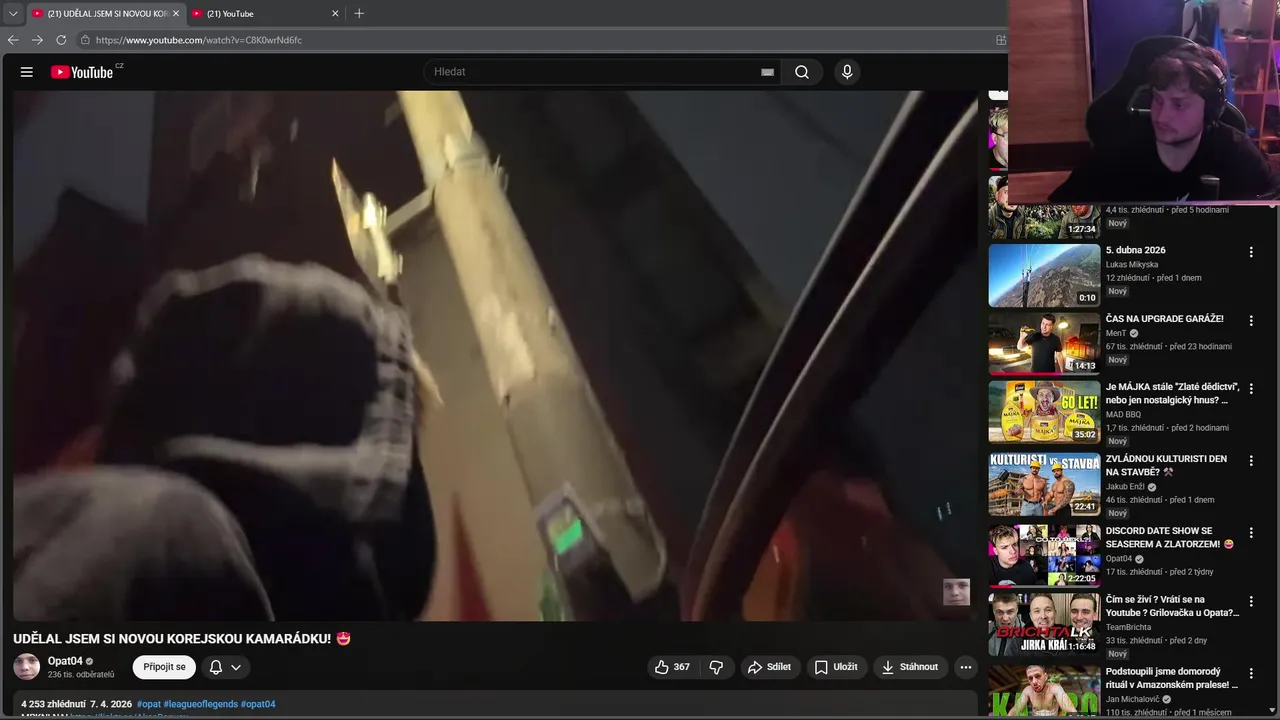This screenshot has height=720, width=1280.
Task: Join the channel with Připojit se
Action: pos(164,667)
